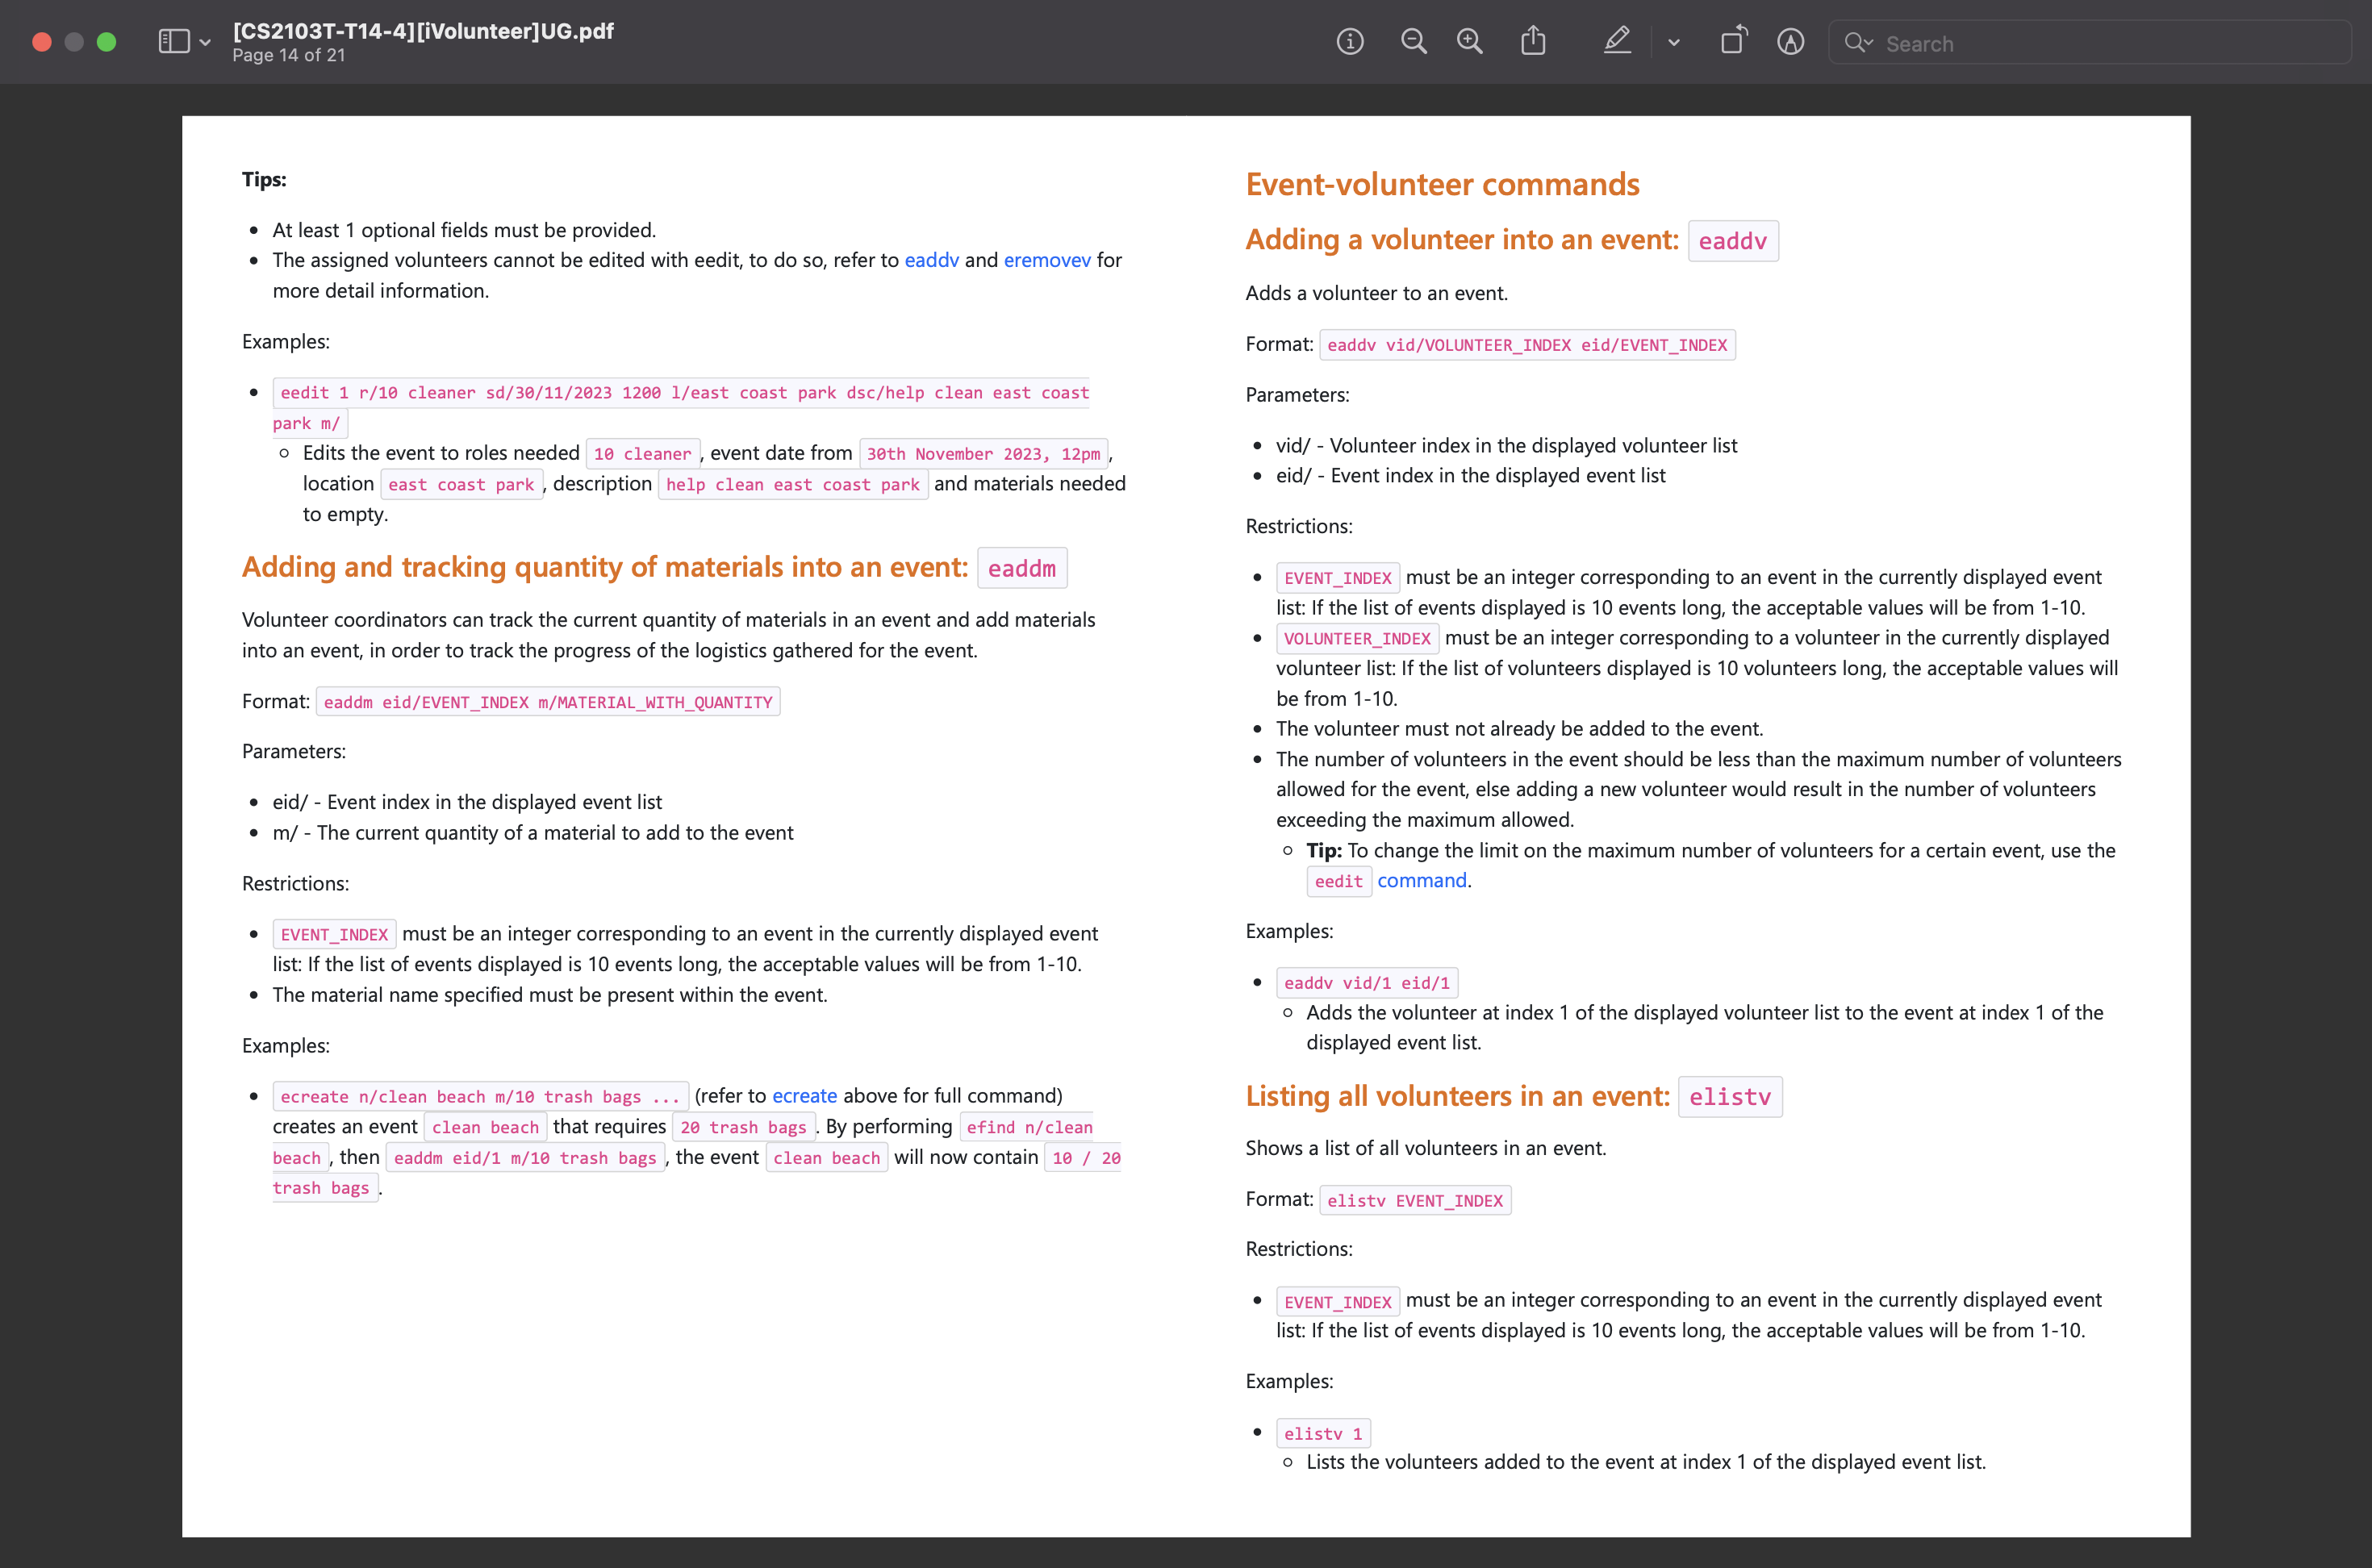Image resolution: width=2372 pixels, height=1568 pixels.
Task: Zoom out of the PDF page
Action: point(1413,42)
